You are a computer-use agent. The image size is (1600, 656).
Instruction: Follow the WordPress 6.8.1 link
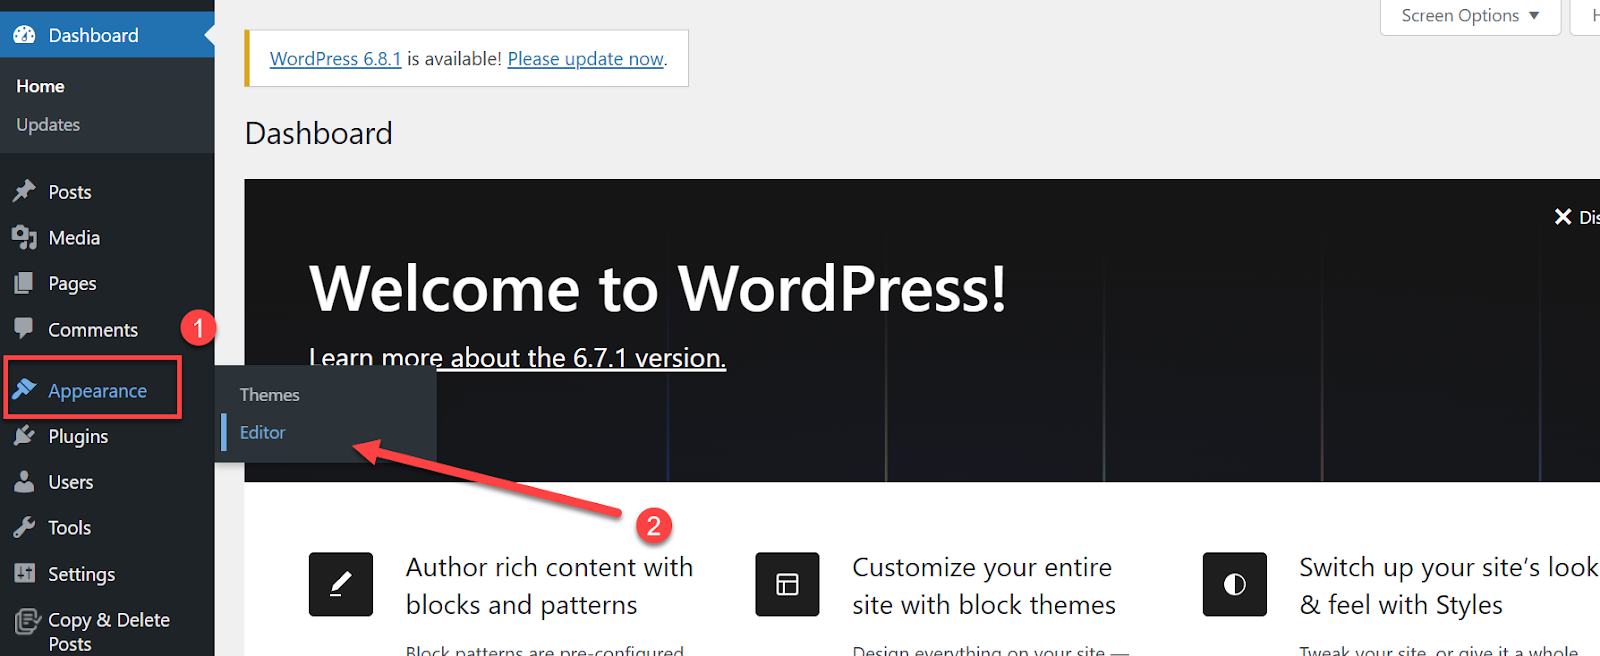[x=335, y=59]
